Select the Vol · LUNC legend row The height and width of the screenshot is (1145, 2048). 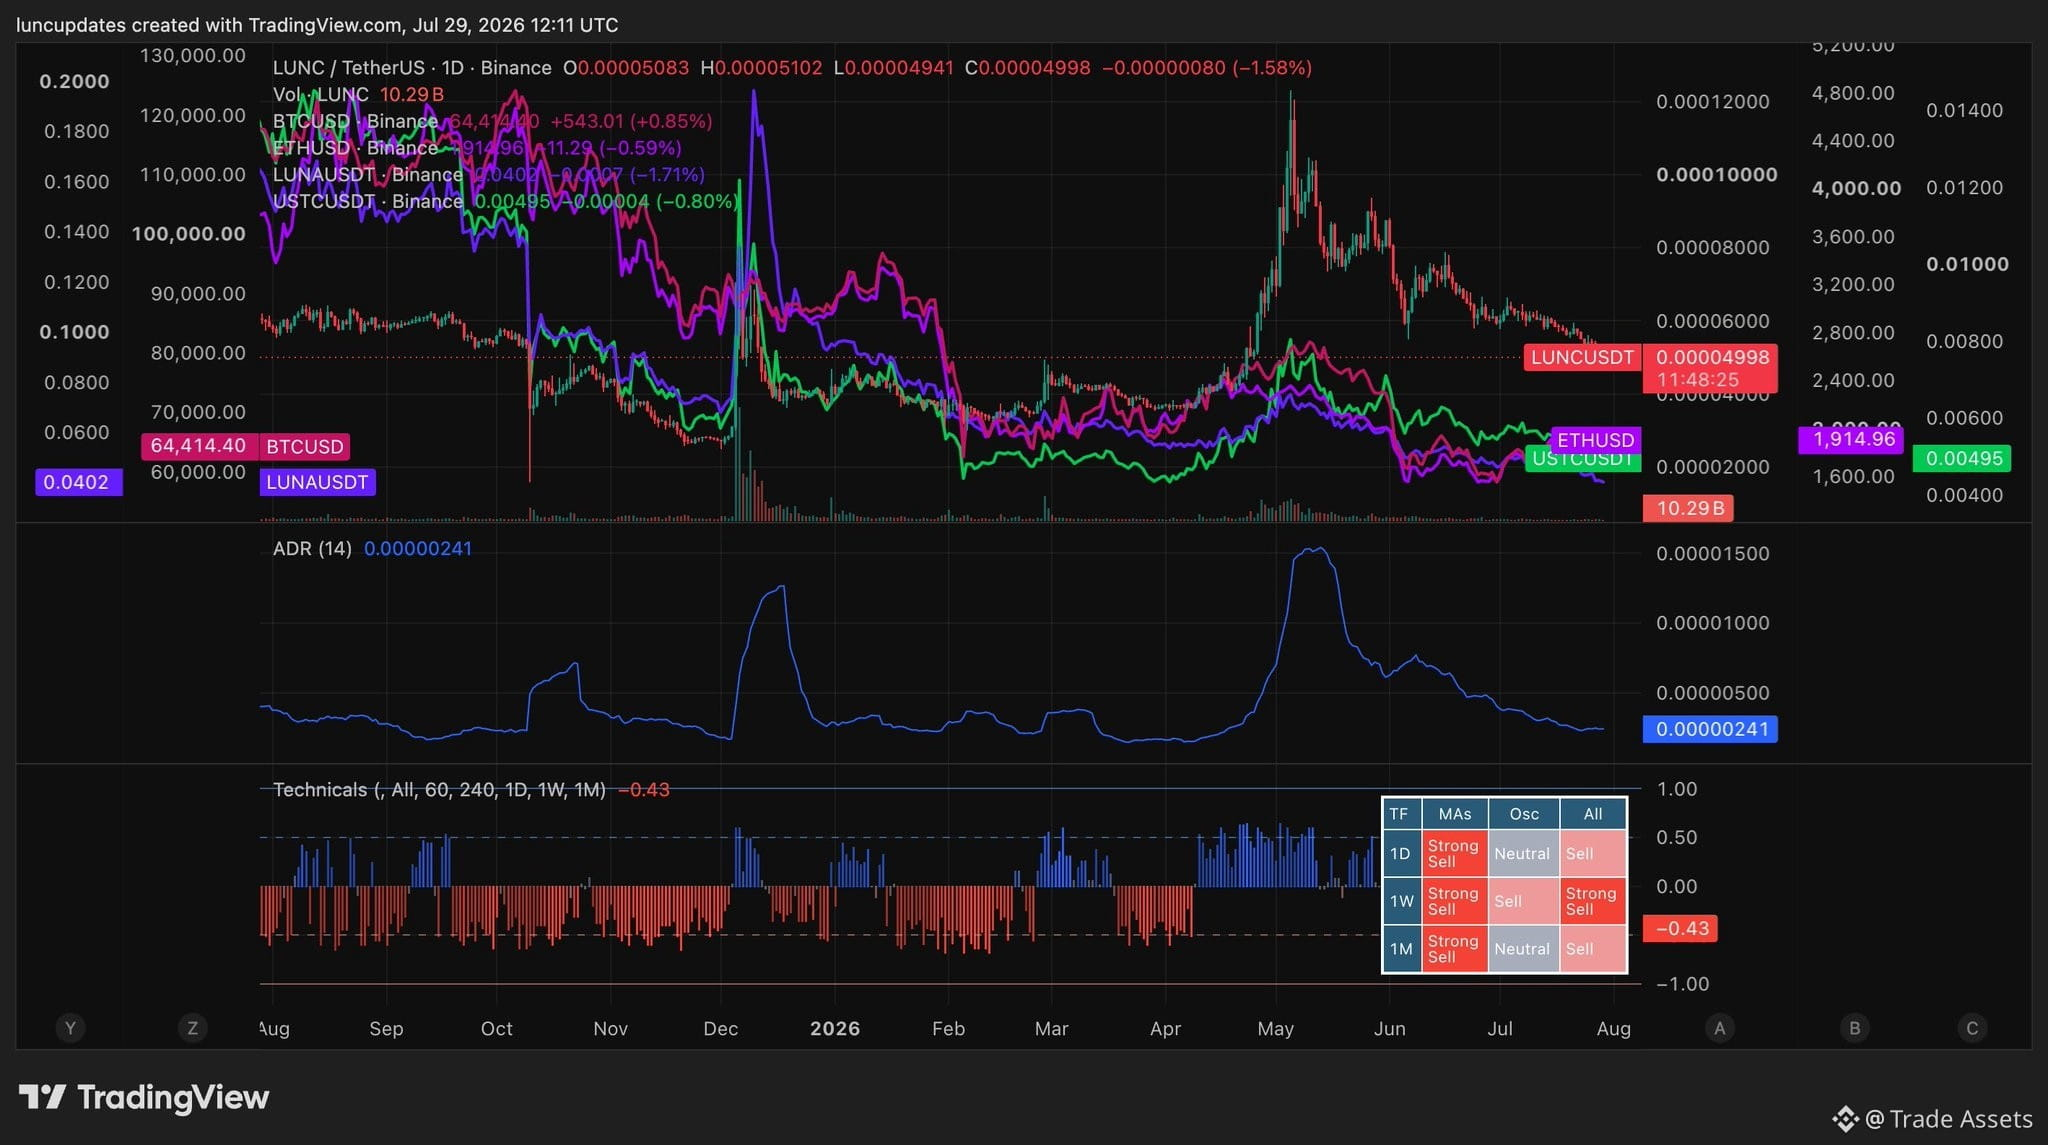click(x=358, y=95)
